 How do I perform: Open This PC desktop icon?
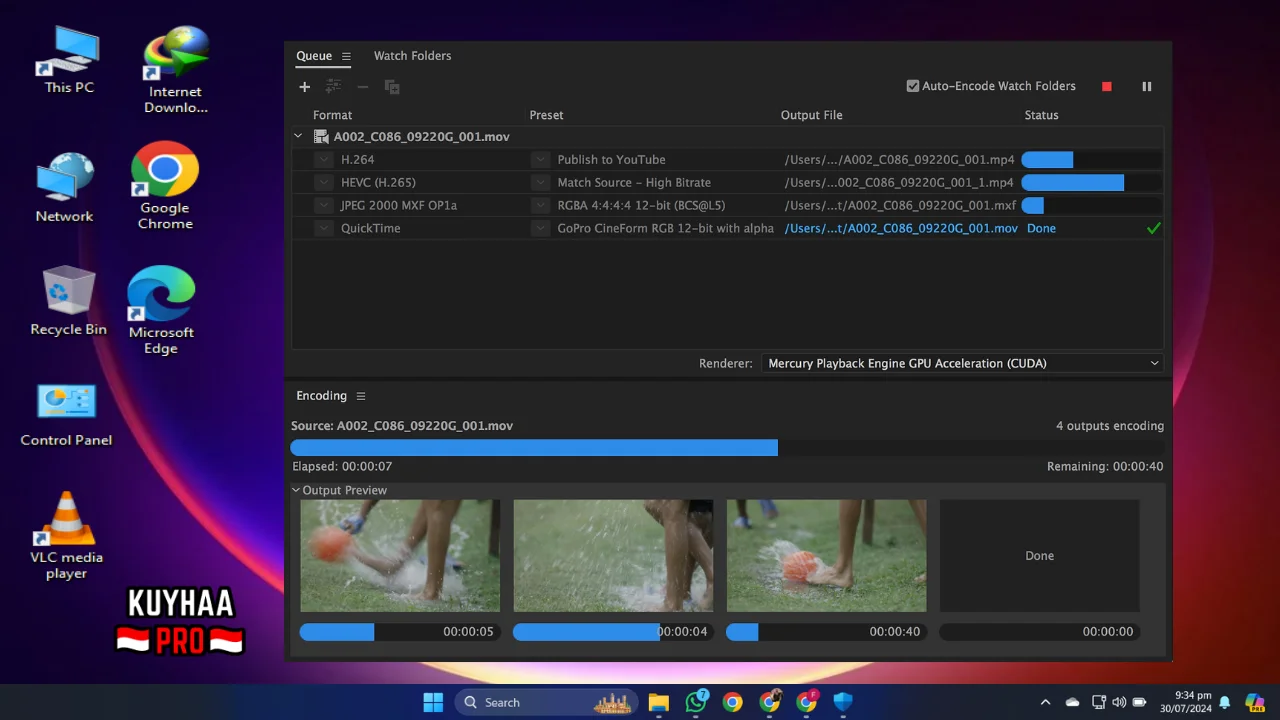click(x=69, y=60)
